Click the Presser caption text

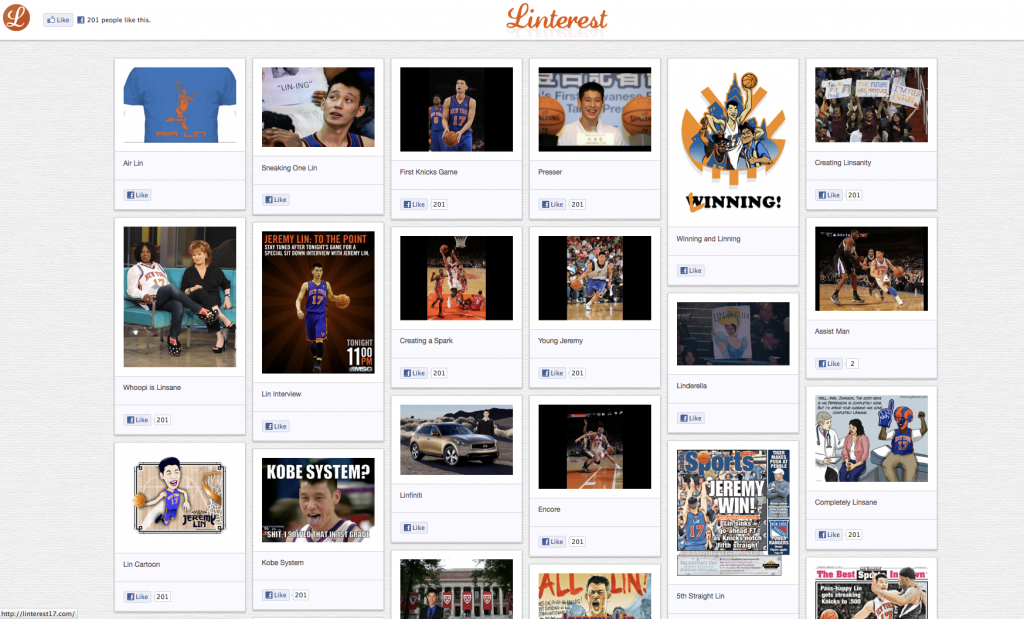550,172
